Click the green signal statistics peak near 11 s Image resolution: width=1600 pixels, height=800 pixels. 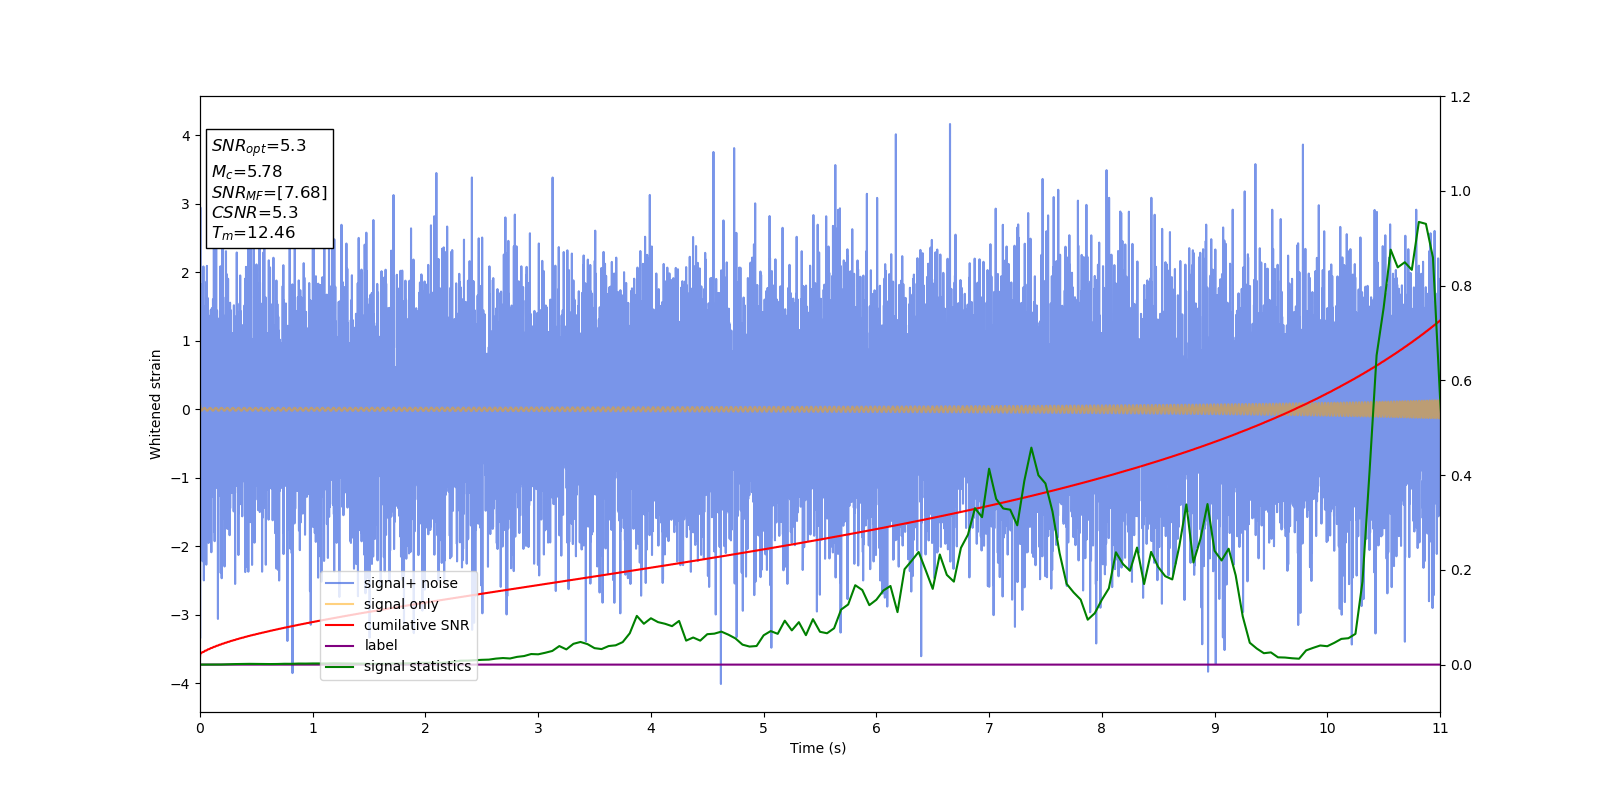pyautogui.click(x=1419, y=222)
